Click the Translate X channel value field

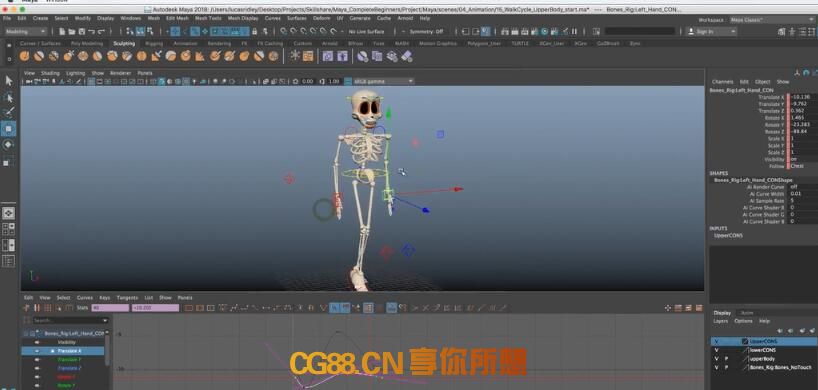(x=803, y=97)
